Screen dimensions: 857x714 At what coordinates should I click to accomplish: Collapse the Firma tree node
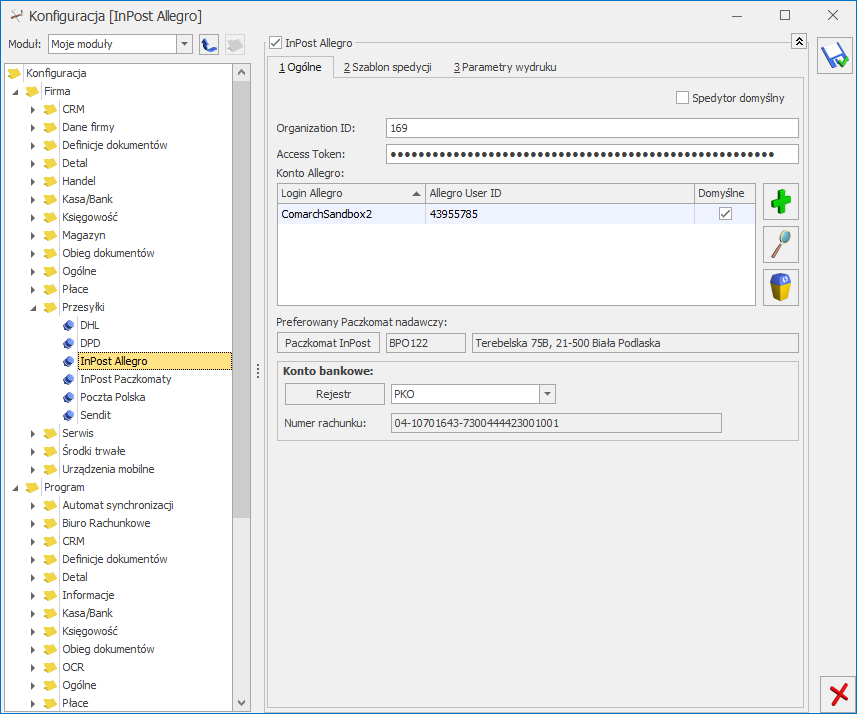[15, 92]
